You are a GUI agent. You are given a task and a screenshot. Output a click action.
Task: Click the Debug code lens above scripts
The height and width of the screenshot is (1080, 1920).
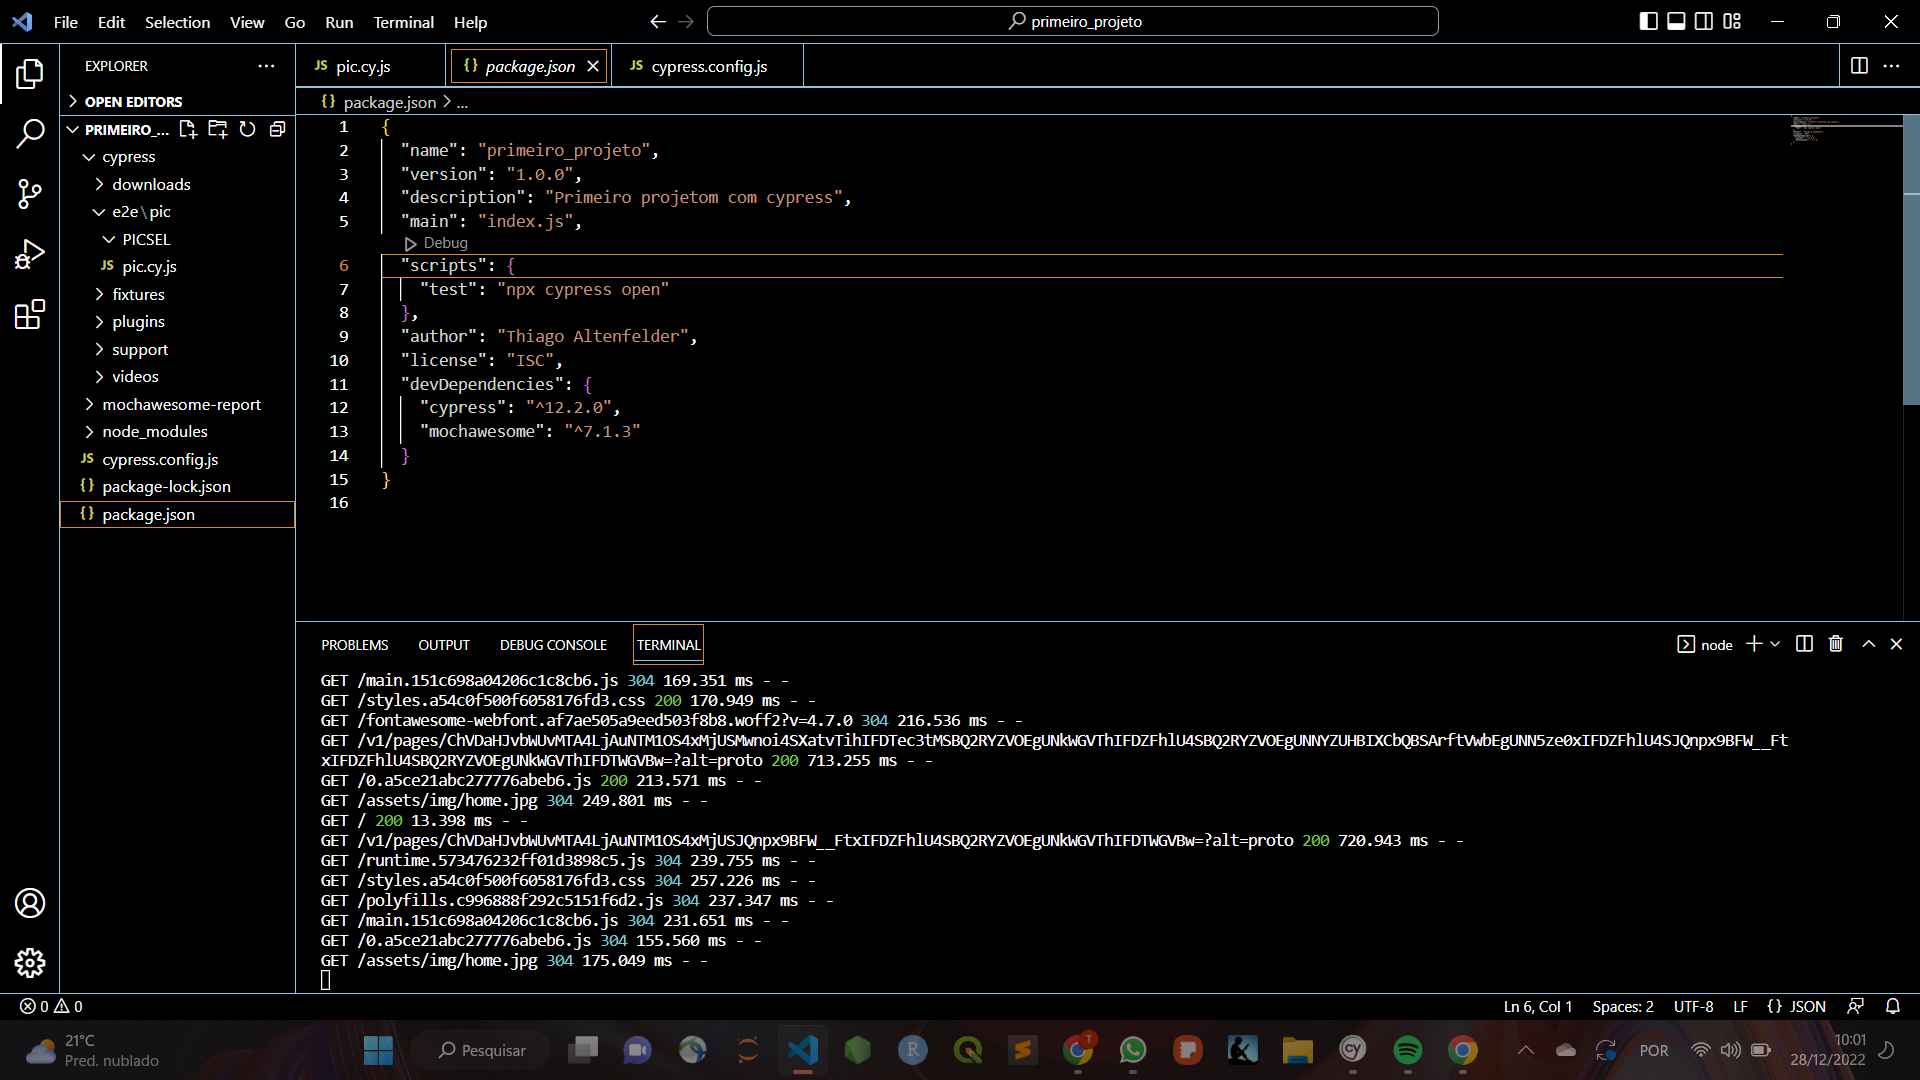pos(436,243)
